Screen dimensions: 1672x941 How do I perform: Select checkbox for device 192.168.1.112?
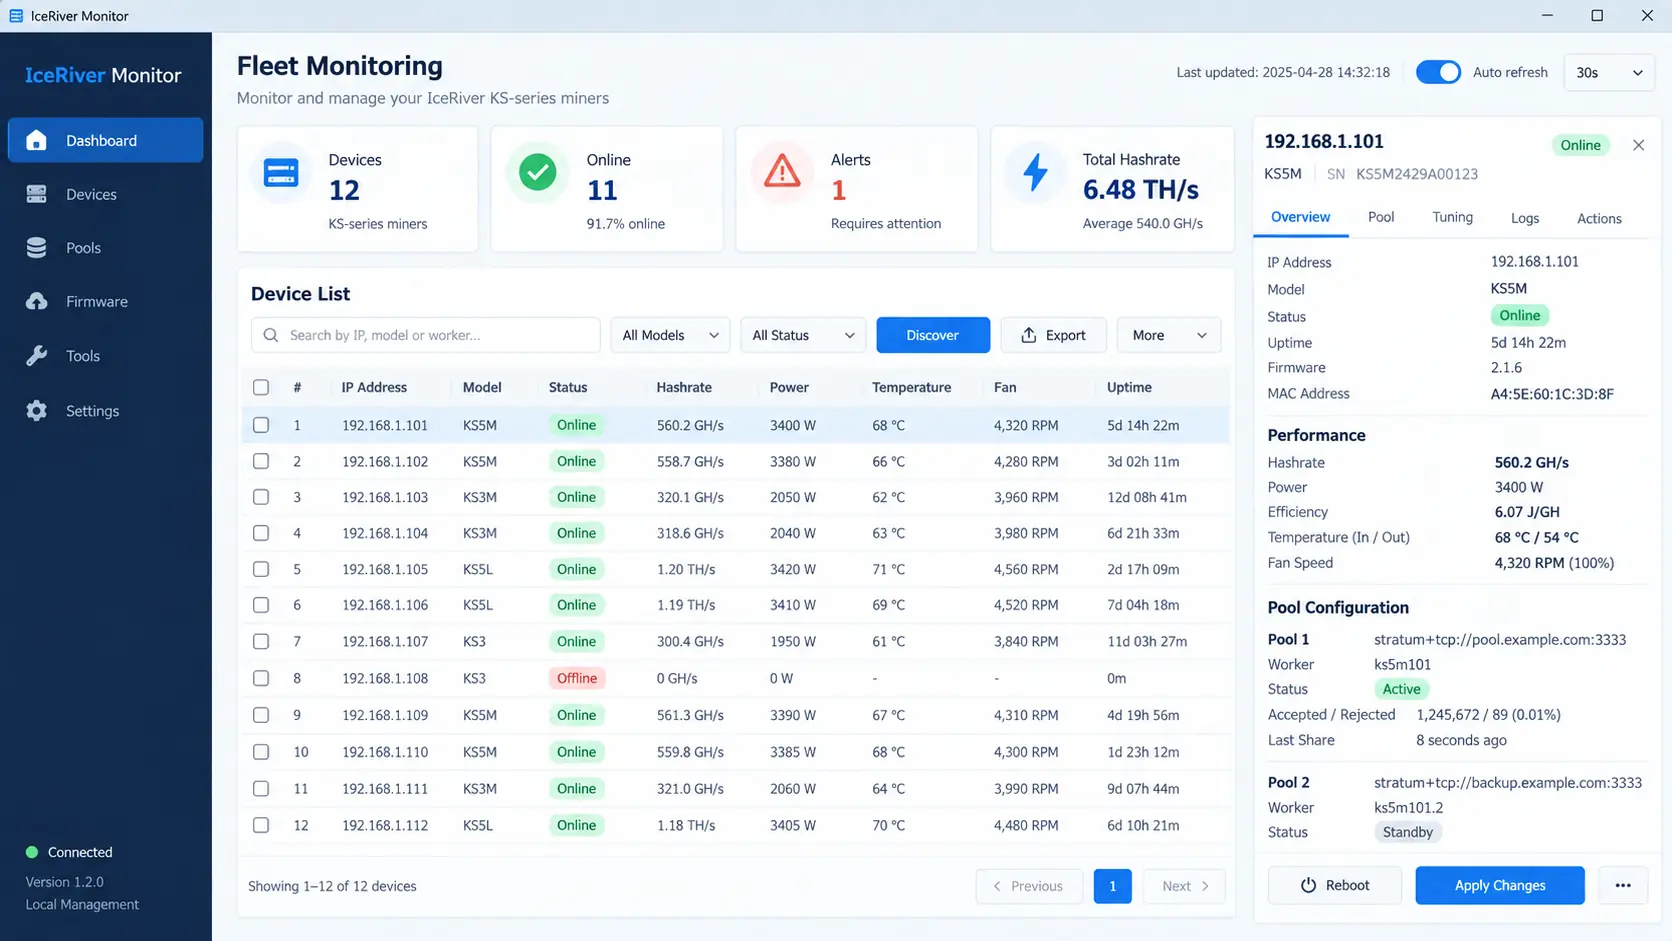[261, 825]
